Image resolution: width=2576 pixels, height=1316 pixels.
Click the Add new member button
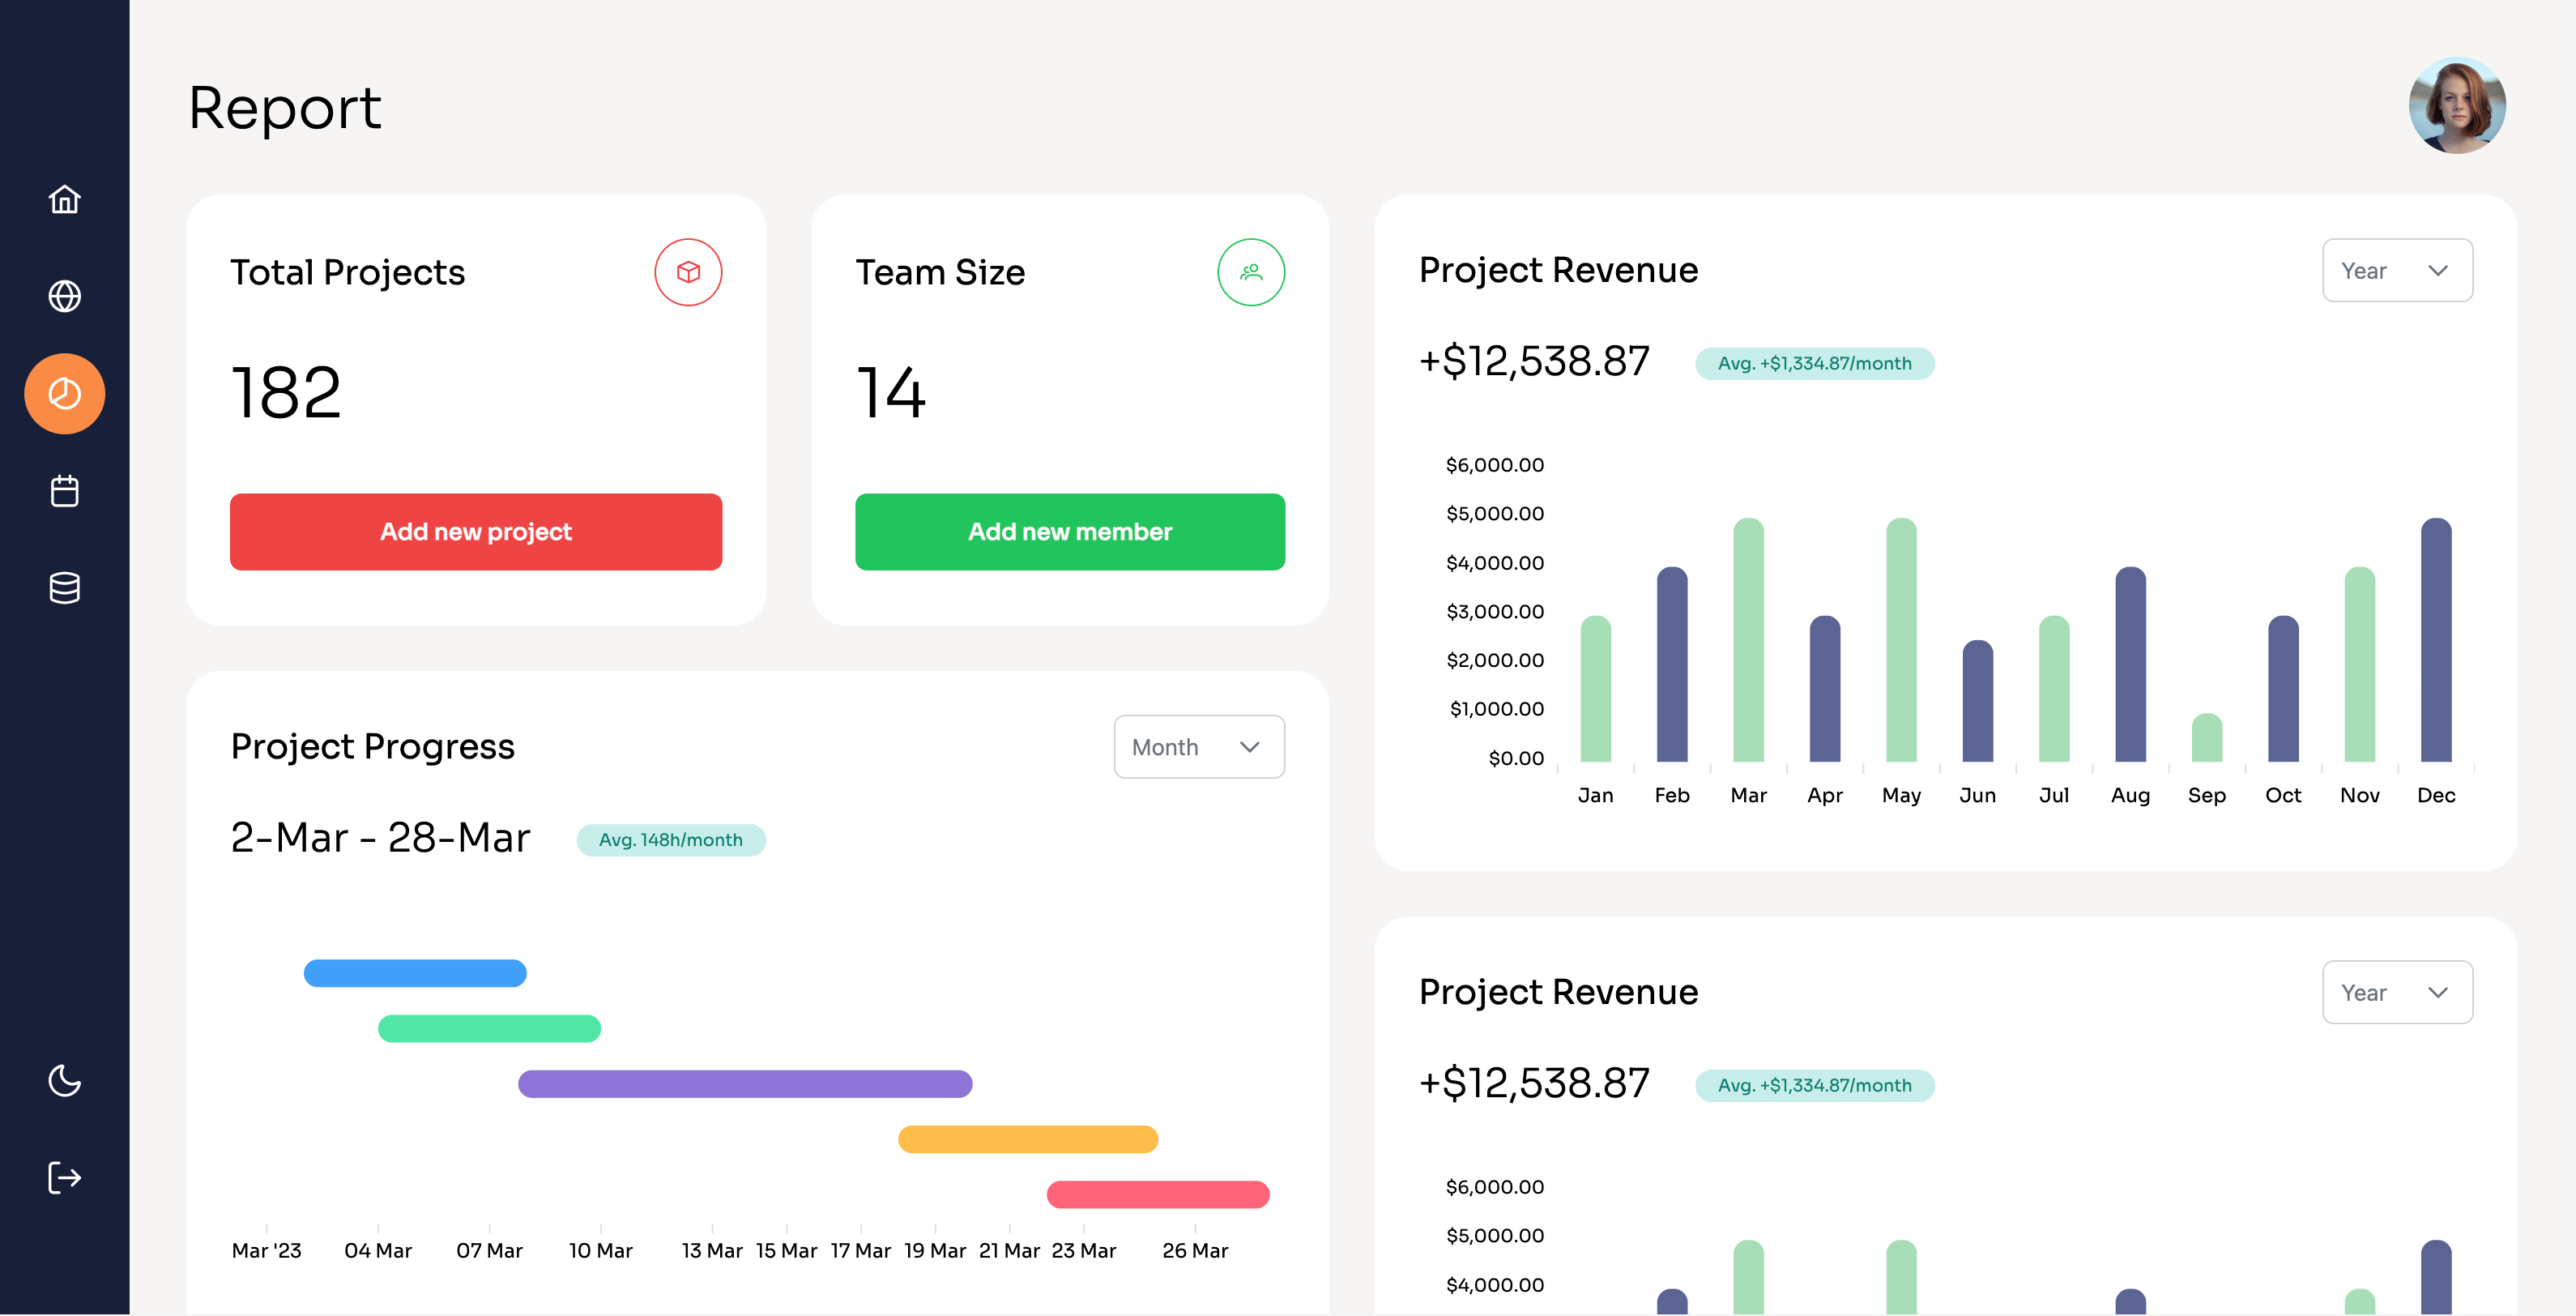pos(1069,531)
